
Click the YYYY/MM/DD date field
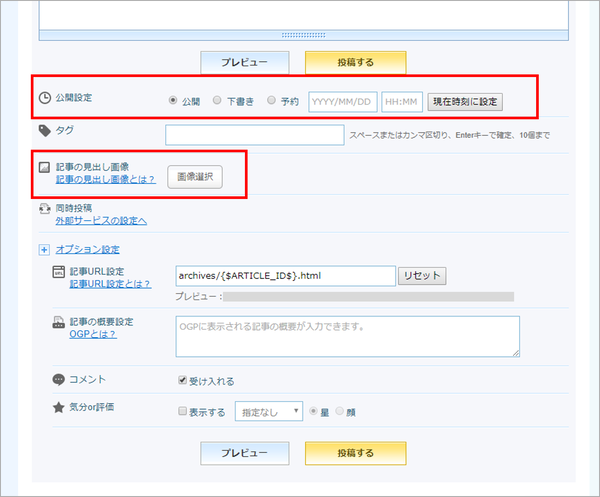[343, 102]
